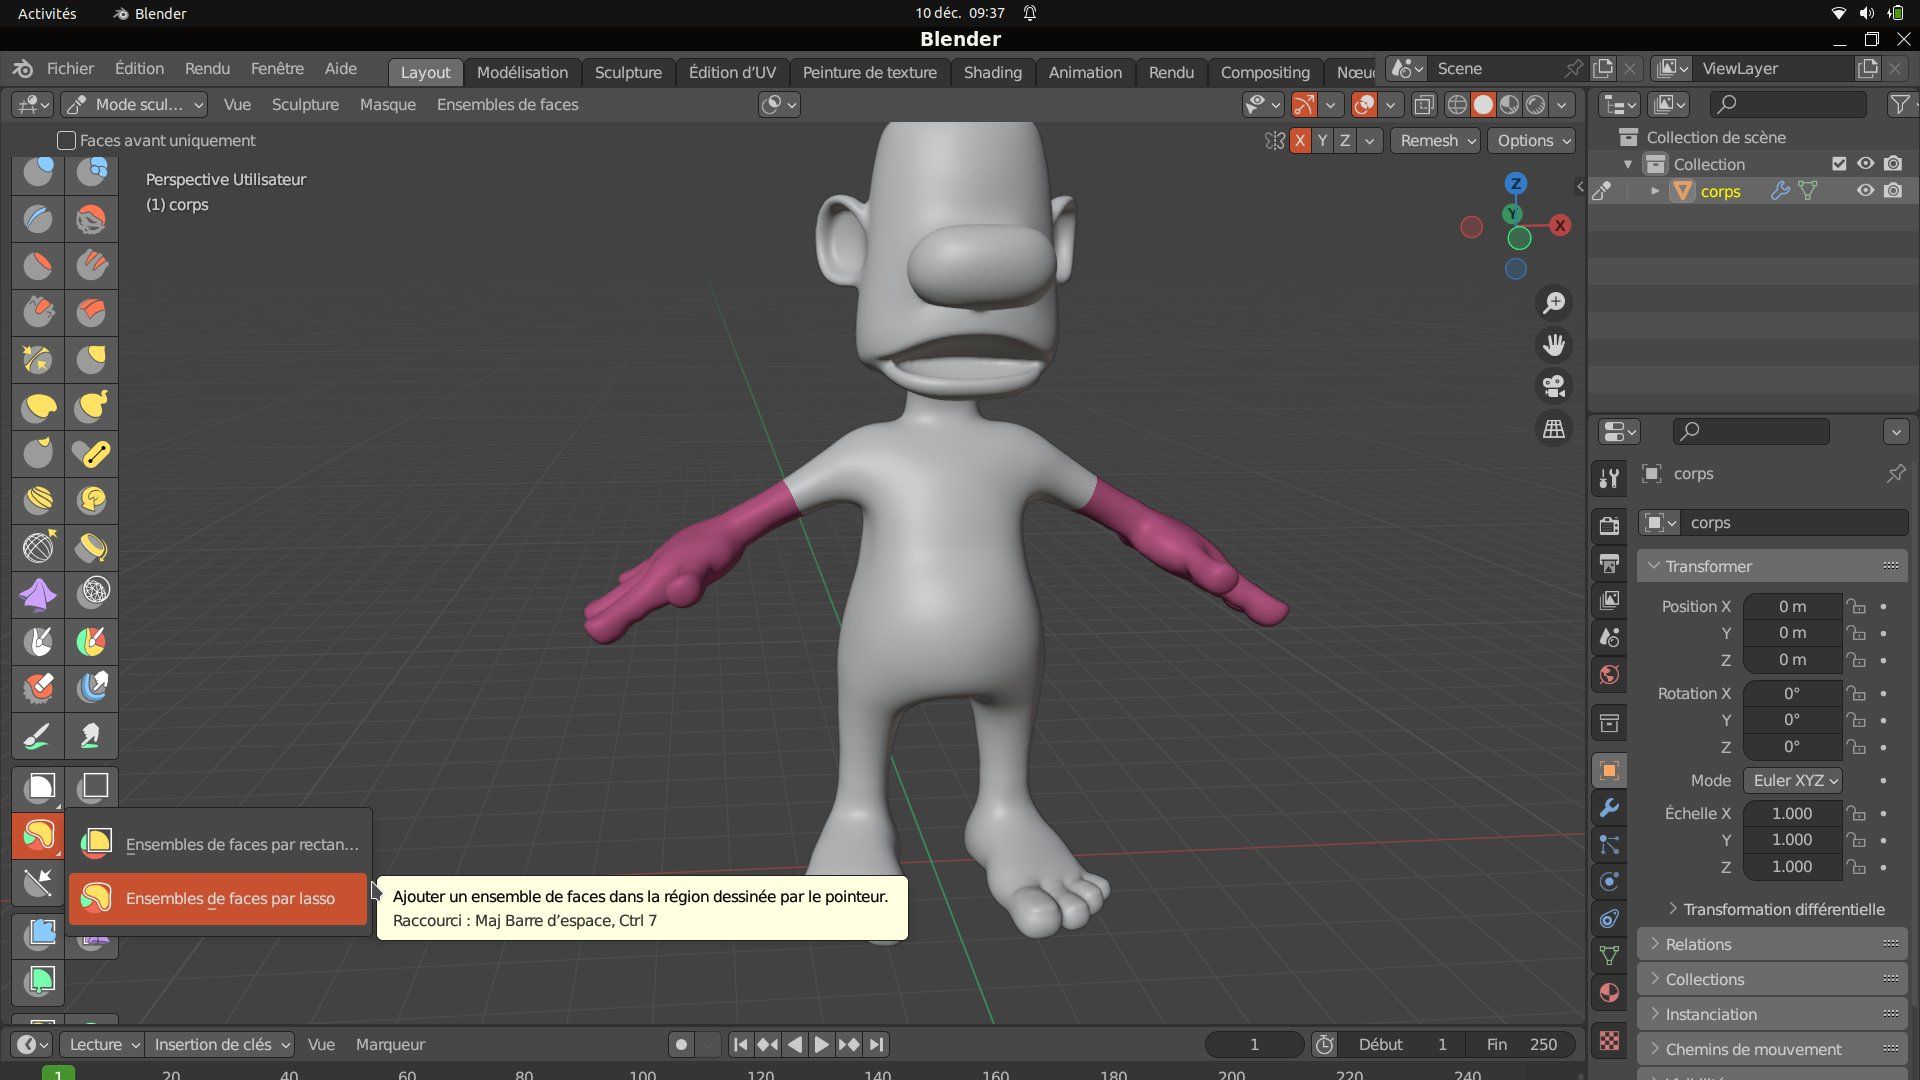Select the Pose brush with bone icon
This screenshot has width=1920, height=1080.
92,454
